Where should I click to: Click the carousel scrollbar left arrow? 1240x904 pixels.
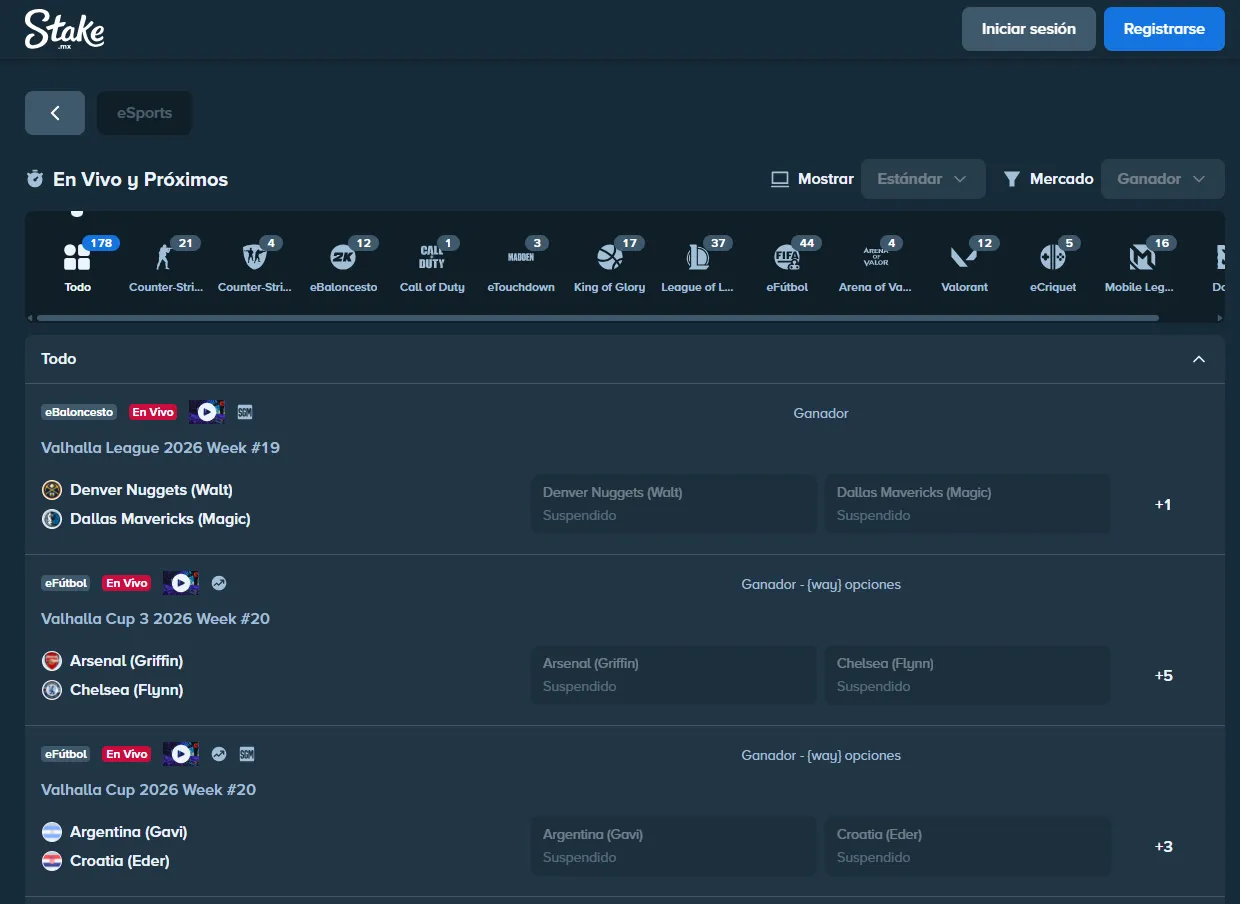[x=30, y=318]
